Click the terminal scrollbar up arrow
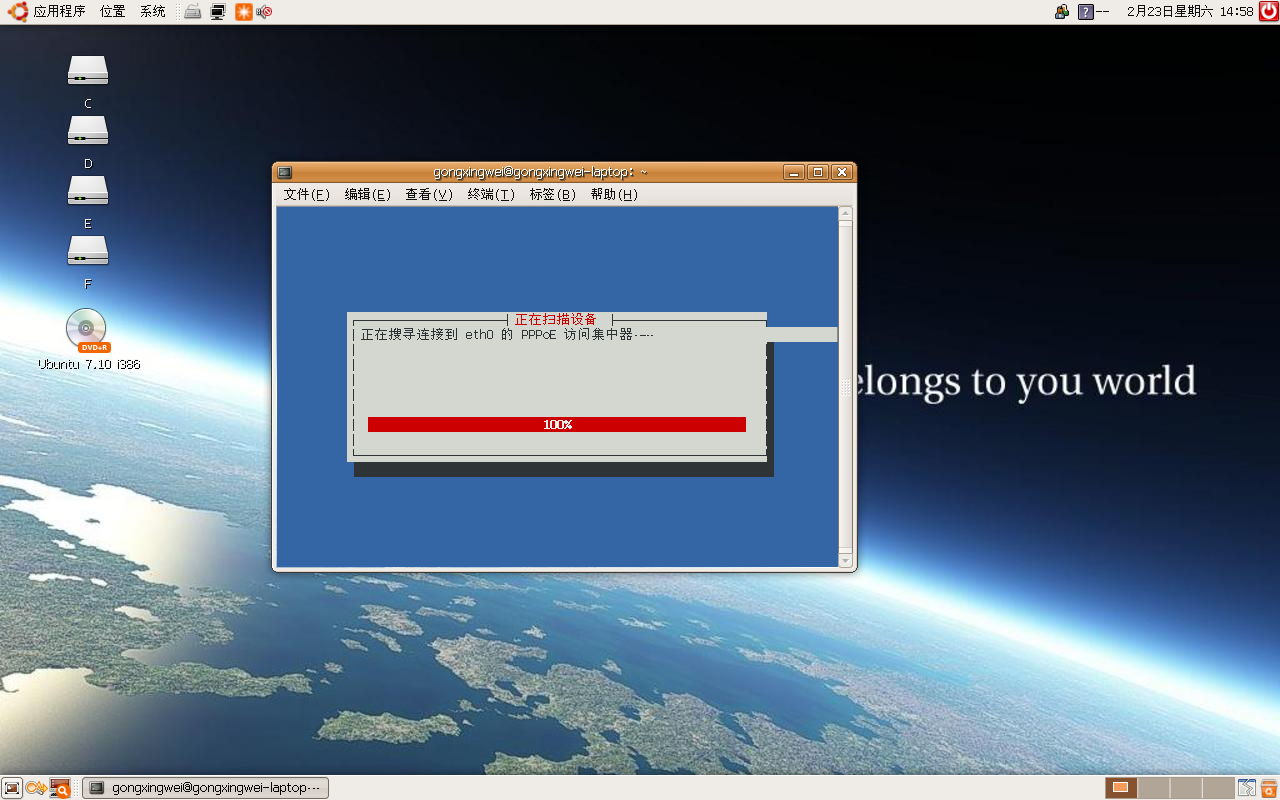The height and width of the screenshot is (800, 1280). tap(846, 213)
